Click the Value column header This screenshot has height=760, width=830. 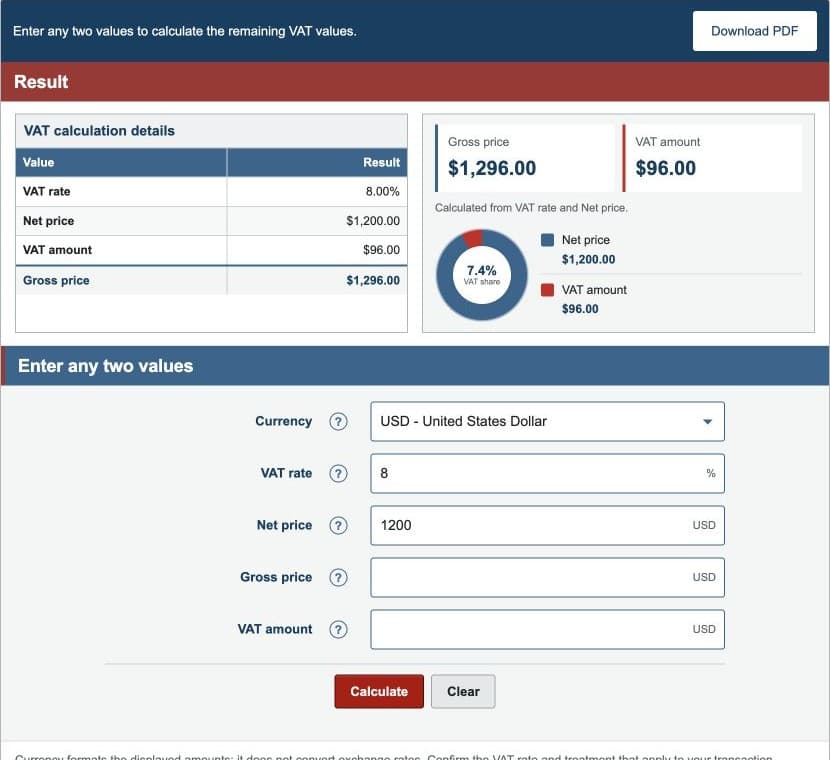(121, 162)
